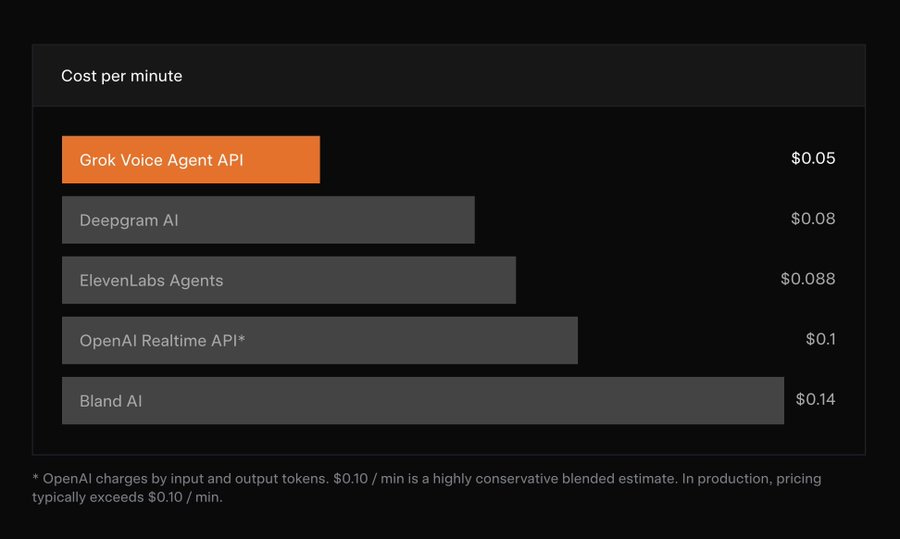Click the $0.14 price value
Image resolution: width=900 pixels, height=539 pixels.
815,400
